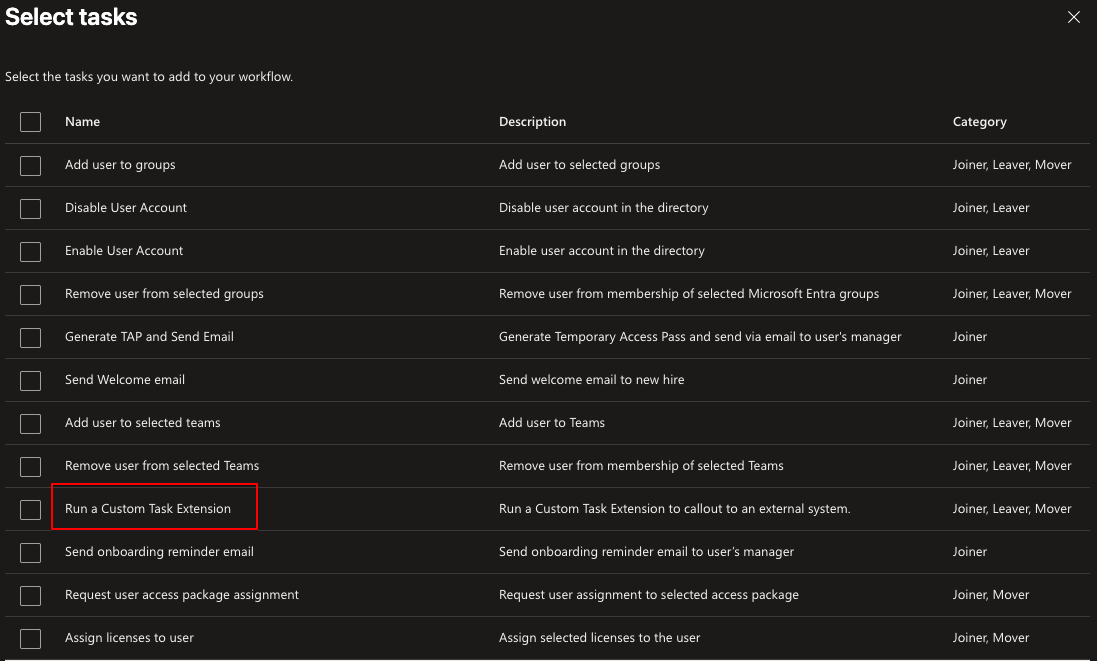
Task: Close the Select tasks panel
Action: [1073, 17]
